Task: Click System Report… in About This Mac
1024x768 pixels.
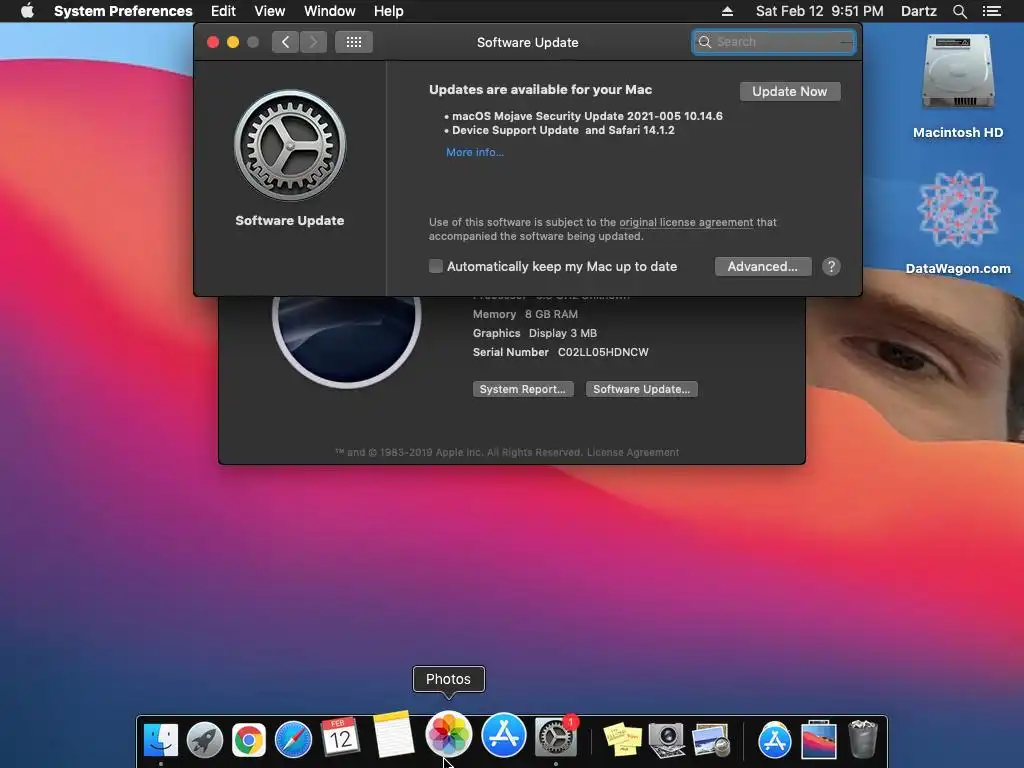Action: point(523,389)
